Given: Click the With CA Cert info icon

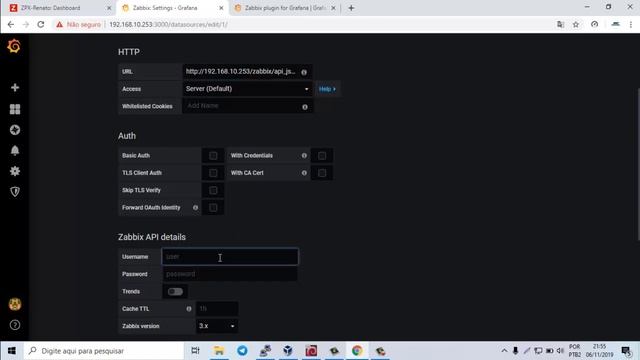Looking at the screenshot, I should click(304, 173).
